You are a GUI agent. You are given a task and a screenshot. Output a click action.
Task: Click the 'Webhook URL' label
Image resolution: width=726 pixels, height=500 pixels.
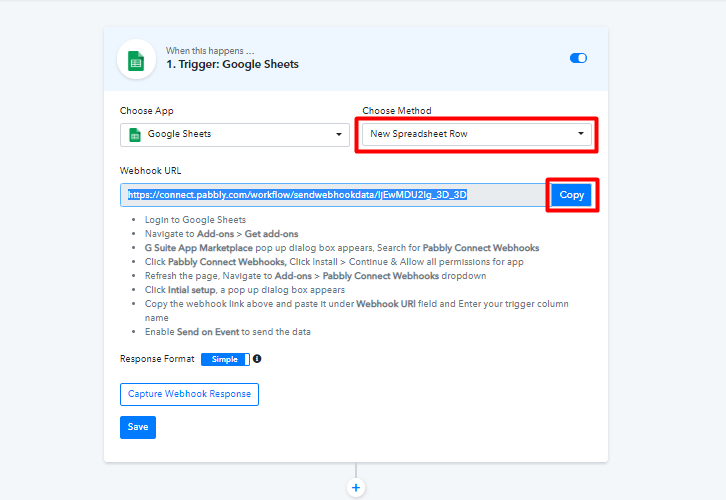tap(150, 171)
